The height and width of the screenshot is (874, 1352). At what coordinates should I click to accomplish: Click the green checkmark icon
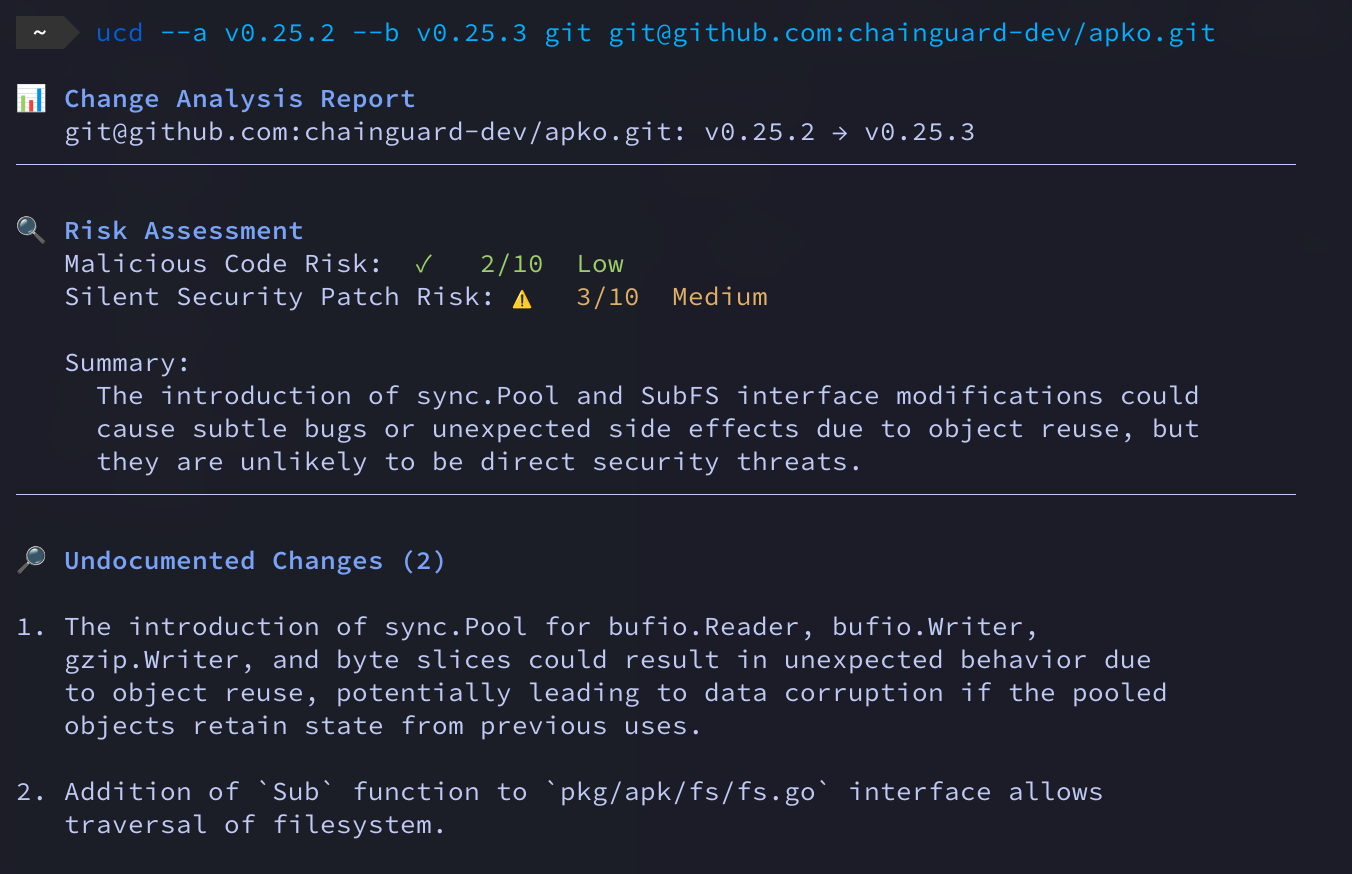[x=424, y=264]
